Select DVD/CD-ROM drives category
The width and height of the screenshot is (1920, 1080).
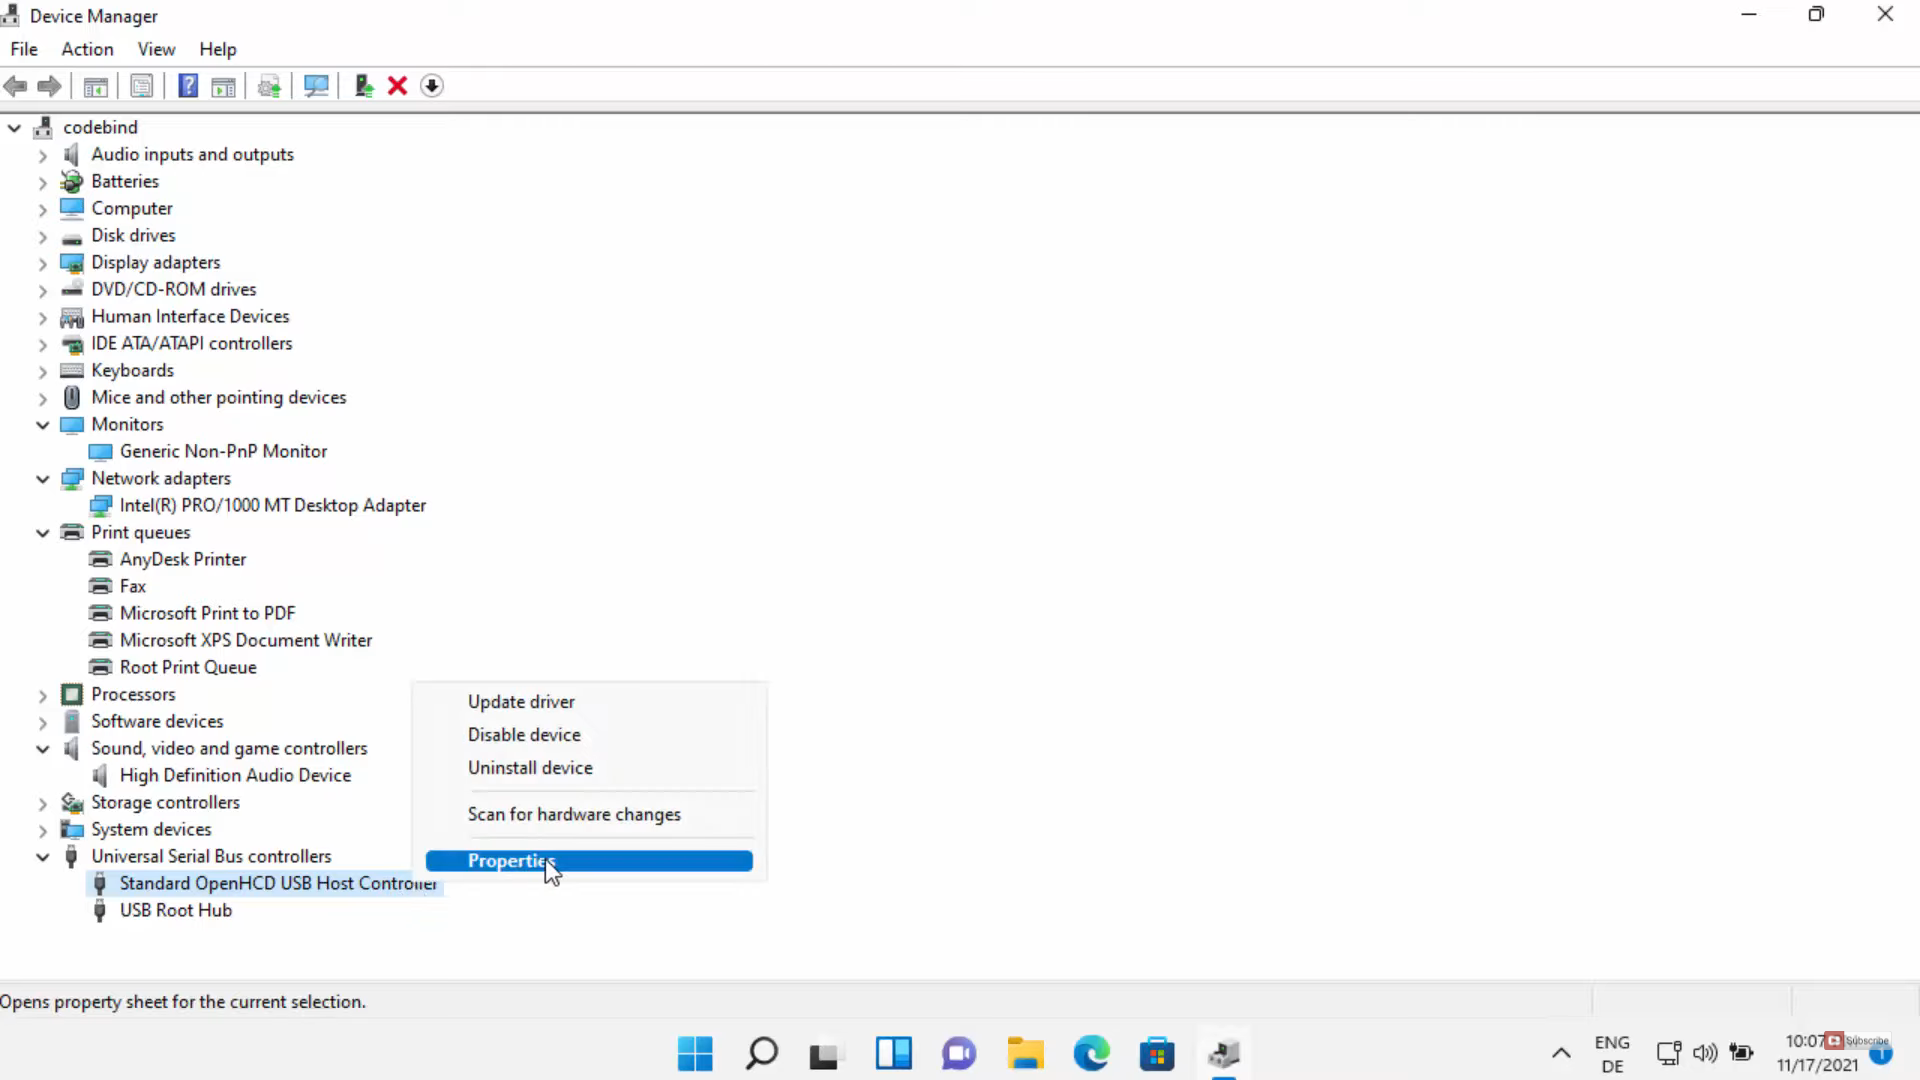pos(173,289)
